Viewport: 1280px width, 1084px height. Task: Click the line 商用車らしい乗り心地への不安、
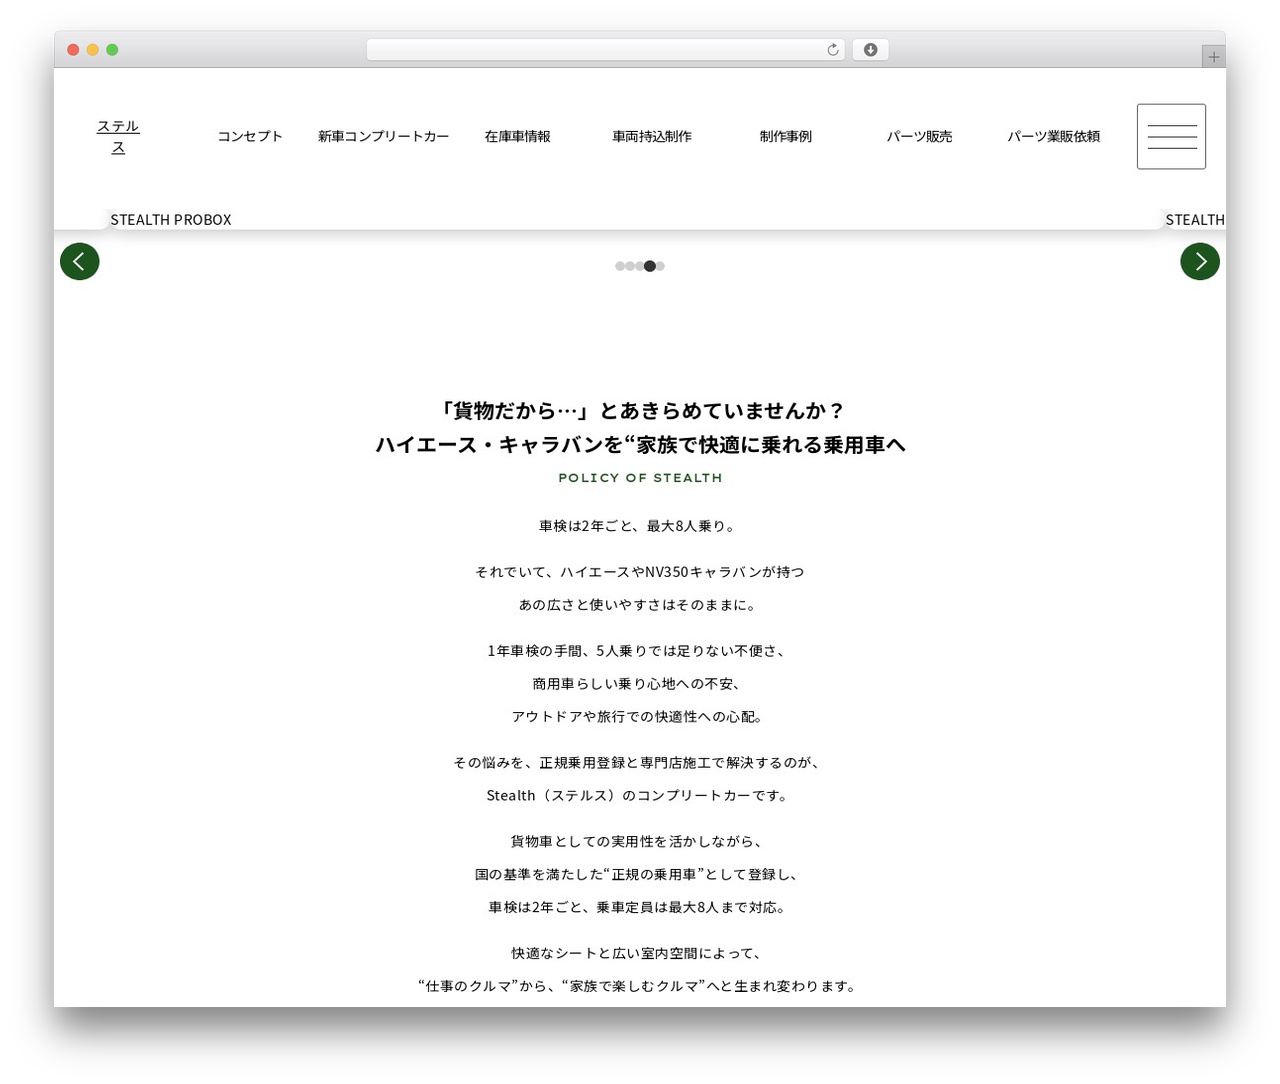coord(640,684)
